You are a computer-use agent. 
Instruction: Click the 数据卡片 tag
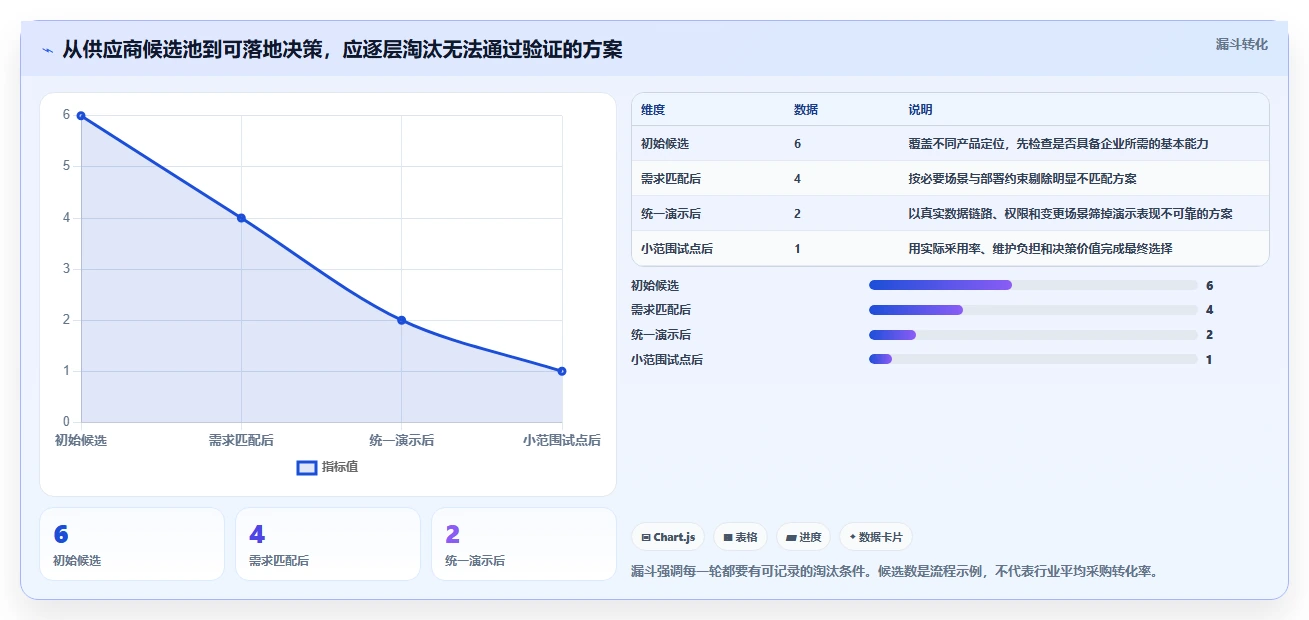pos(876,537)
